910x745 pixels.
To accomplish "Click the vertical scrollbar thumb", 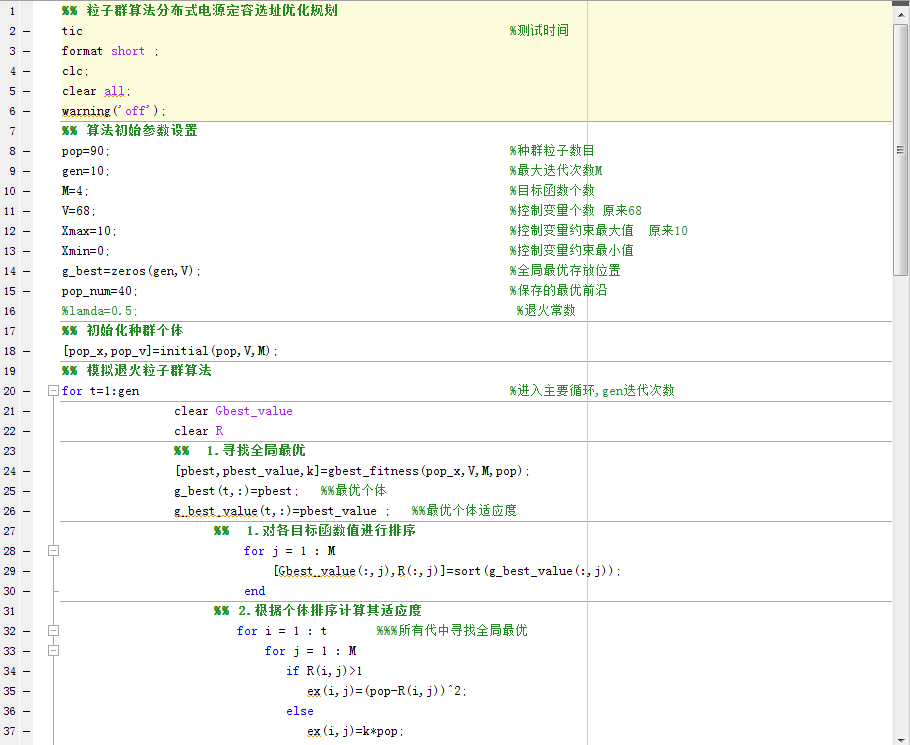I will (900, 150).
